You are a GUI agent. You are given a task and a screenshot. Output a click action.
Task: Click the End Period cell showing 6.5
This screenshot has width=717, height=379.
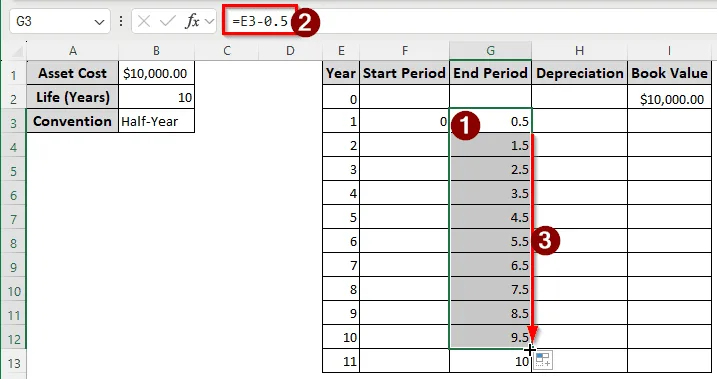[491, 265]
